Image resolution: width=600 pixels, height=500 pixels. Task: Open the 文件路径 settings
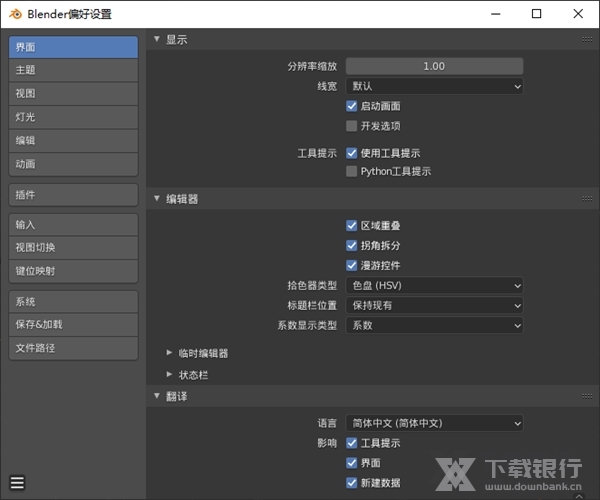tap(73, 348)
